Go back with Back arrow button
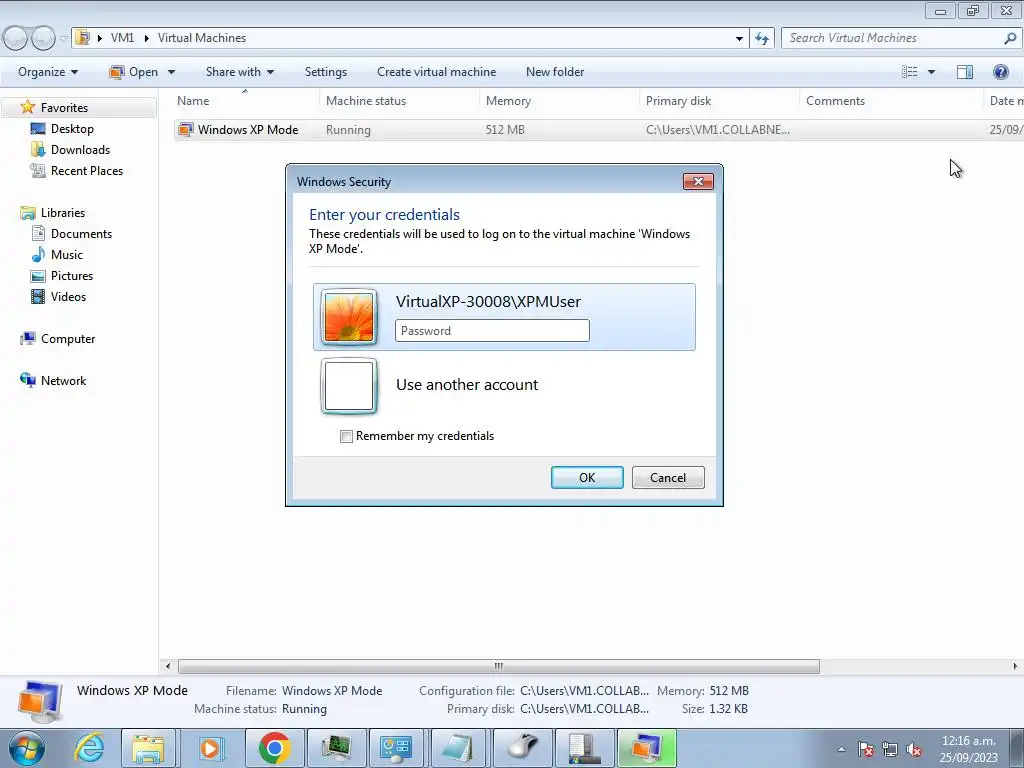Viewport: 1024px width, 768px height. coord(16,39)
